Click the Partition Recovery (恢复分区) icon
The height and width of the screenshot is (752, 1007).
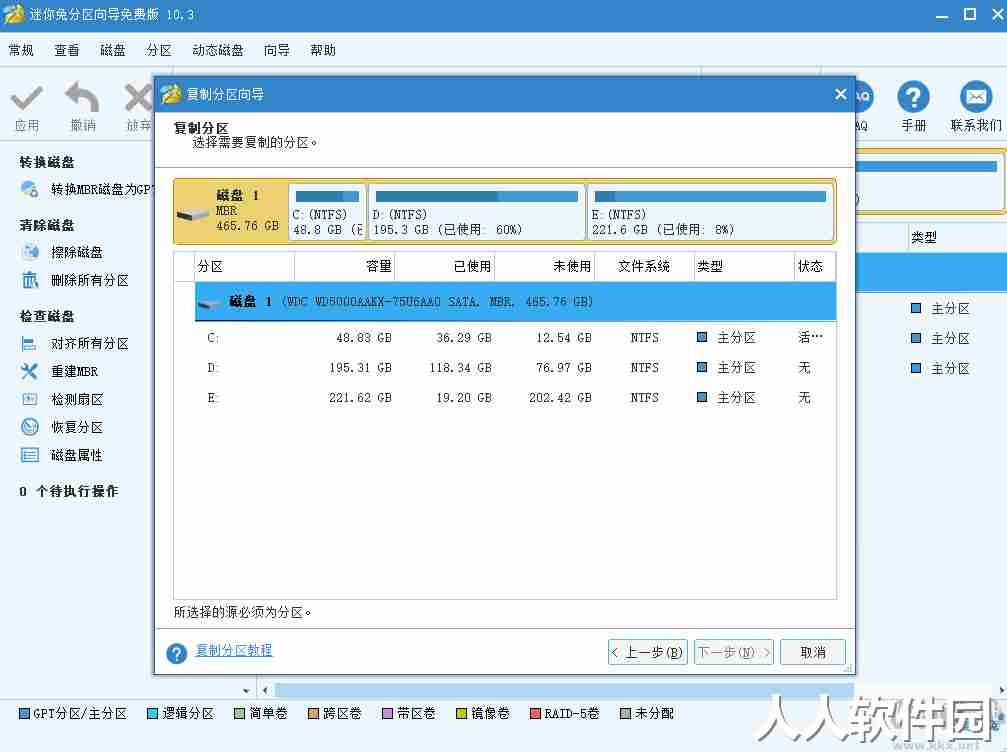click(30, 427)
